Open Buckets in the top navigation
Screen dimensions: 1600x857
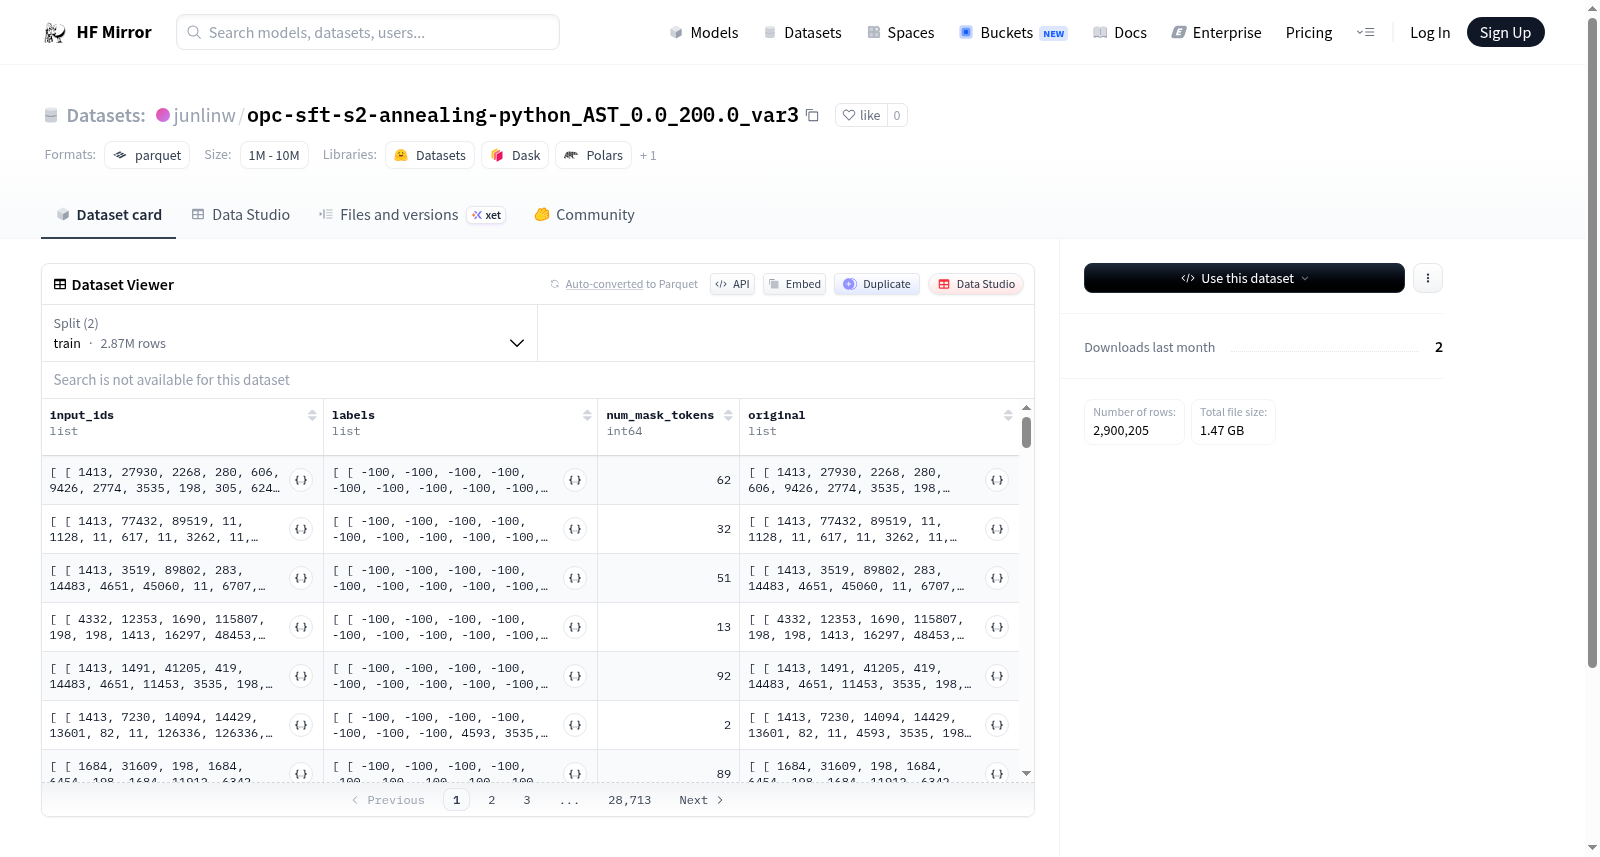(1013, 33)
